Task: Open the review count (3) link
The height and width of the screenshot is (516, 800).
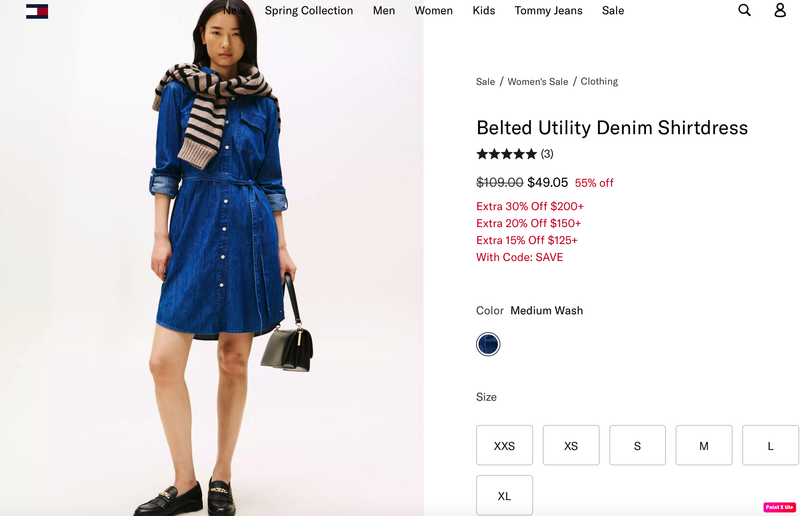Action: point(547,154)
